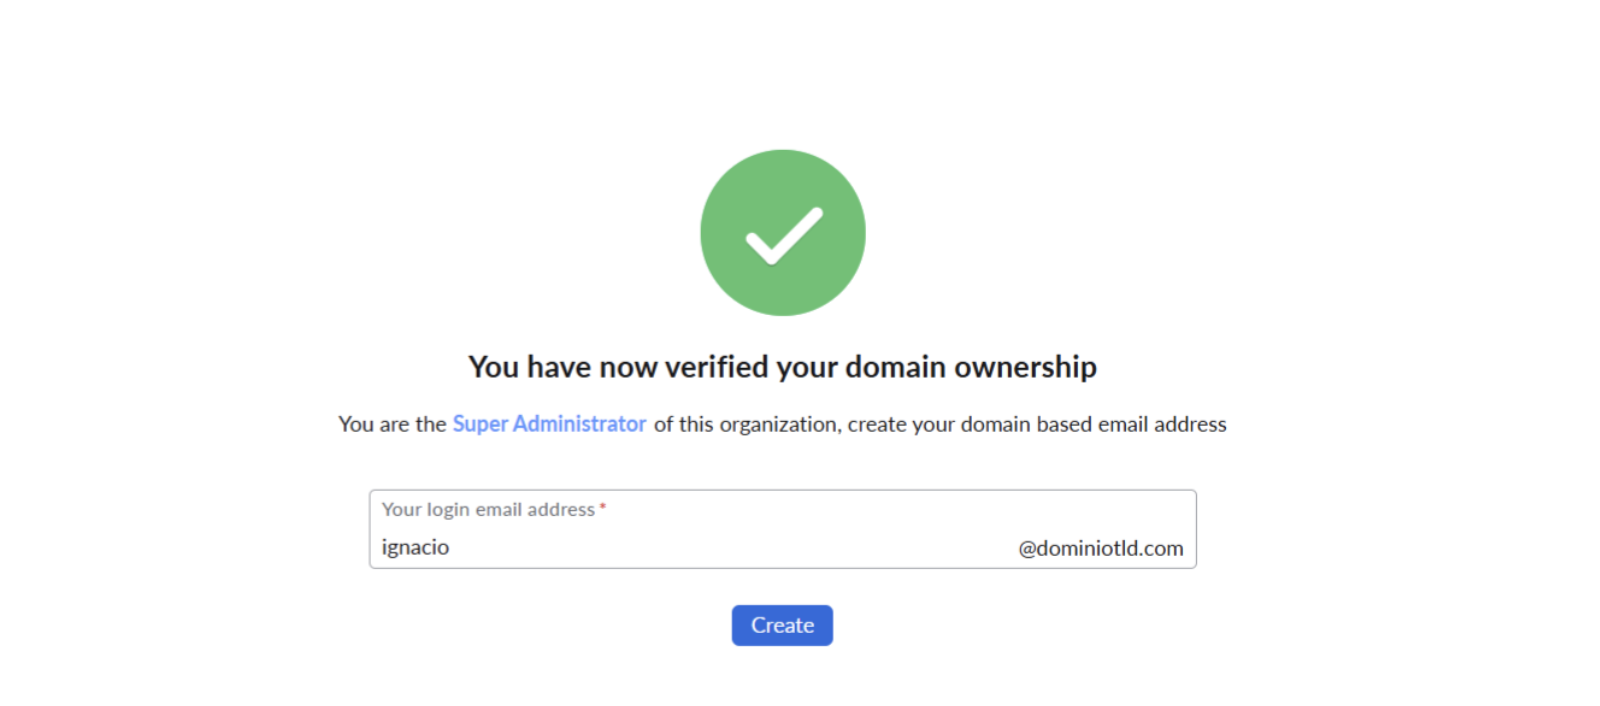Click the 'create your domain based email address' text

click(1037, 424)
